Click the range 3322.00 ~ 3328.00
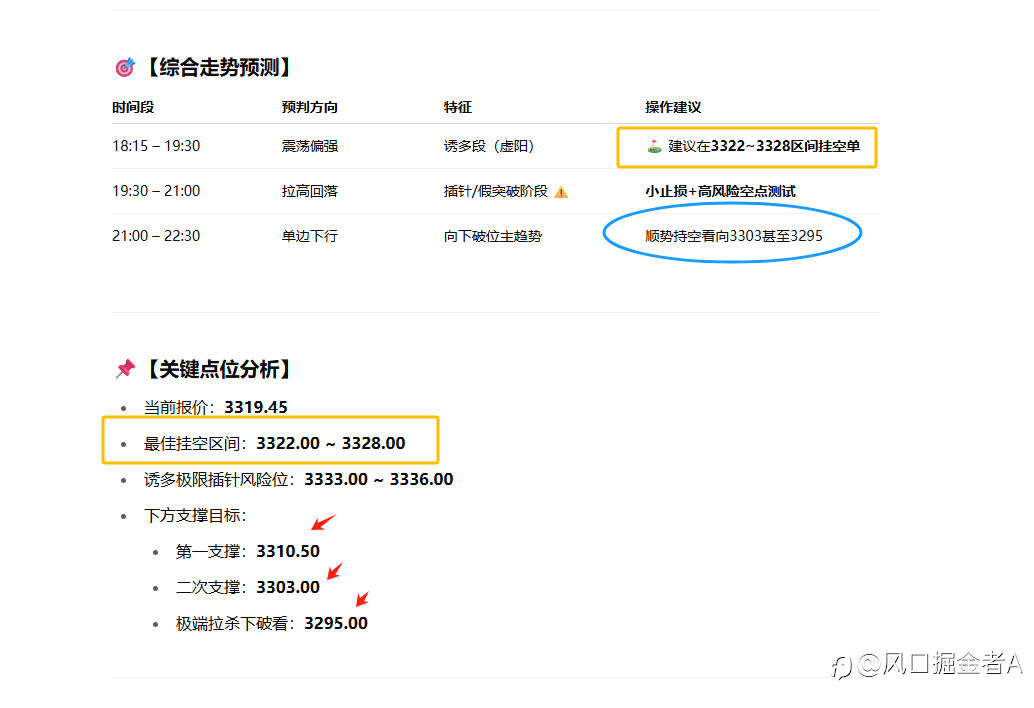Image resolution: width=1034 pixels, height=708 pixels. pyautogui.click(x=331, y=443)
